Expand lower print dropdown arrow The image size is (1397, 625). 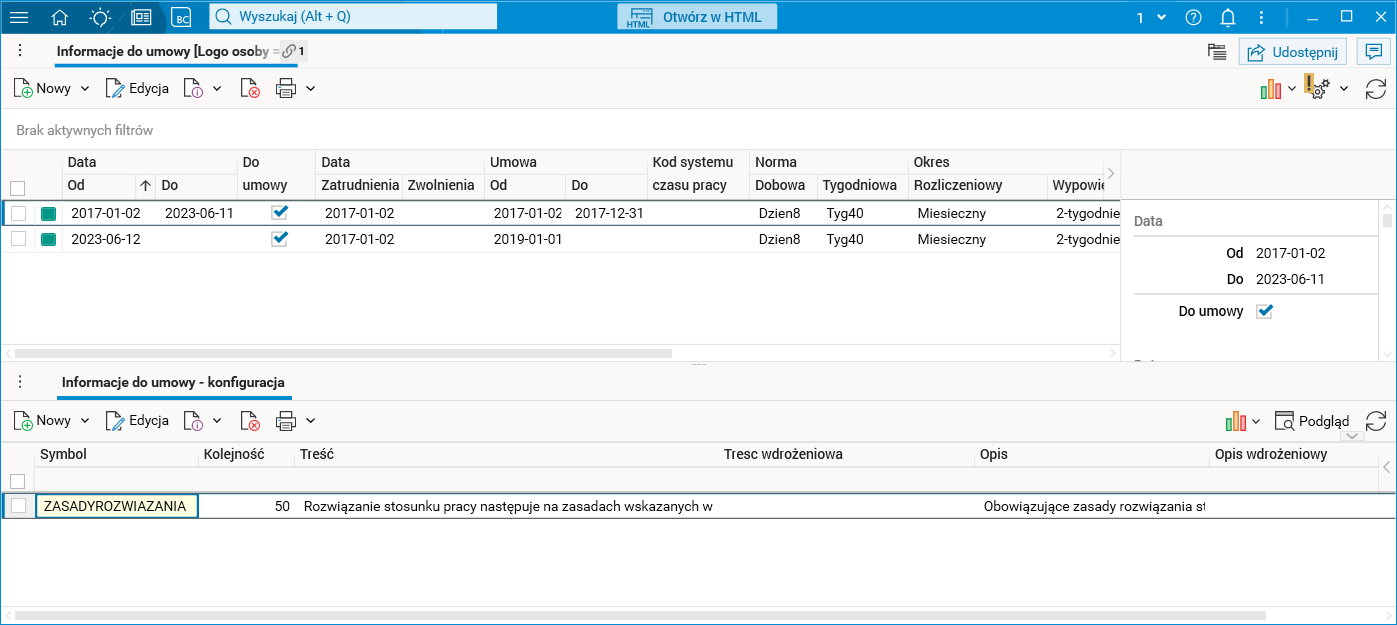(311, 421)
